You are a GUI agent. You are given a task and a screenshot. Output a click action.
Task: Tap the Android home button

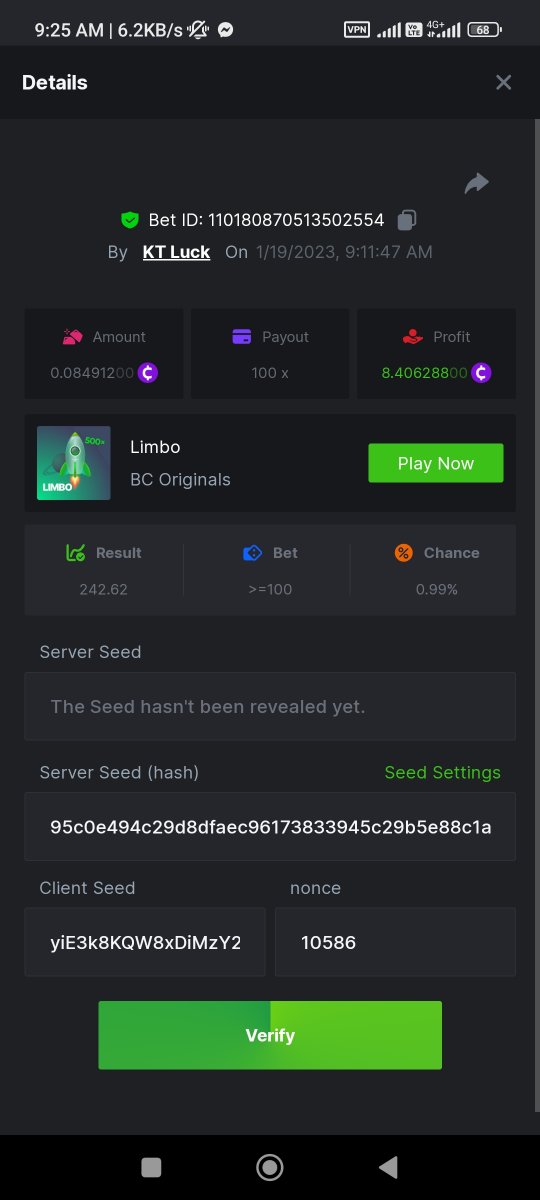(269, 1167)
